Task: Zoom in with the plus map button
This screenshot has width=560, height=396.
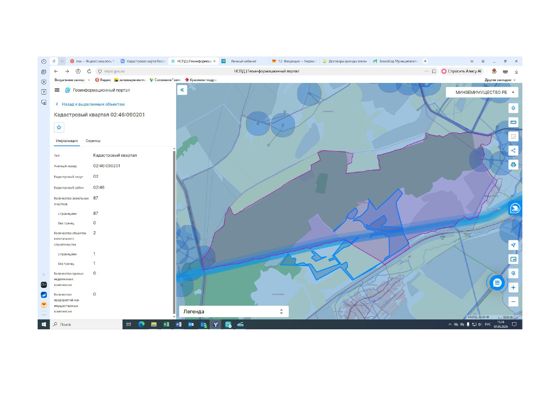Action: point(513,287)
